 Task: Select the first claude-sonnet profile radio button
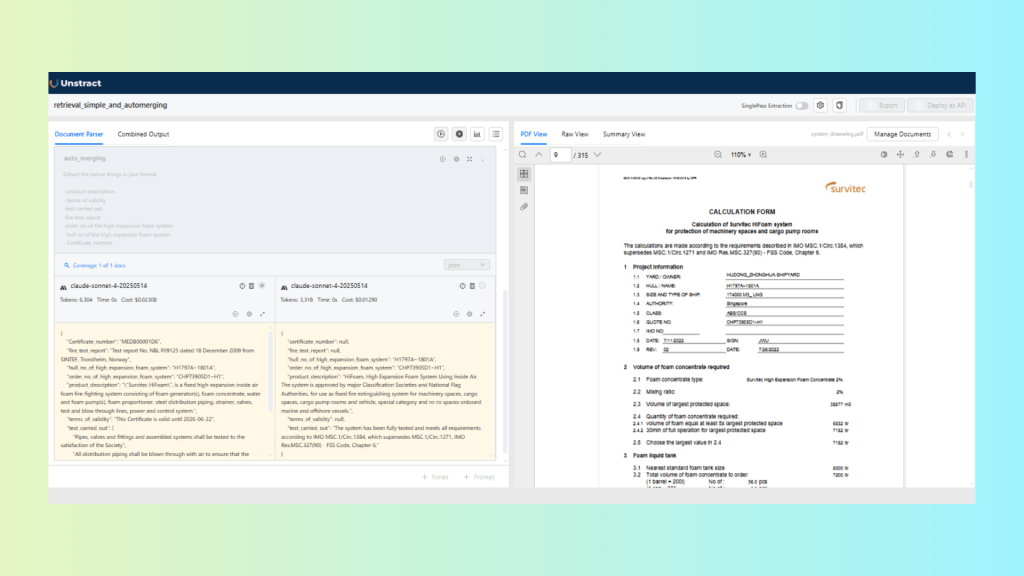click(262, 286)
